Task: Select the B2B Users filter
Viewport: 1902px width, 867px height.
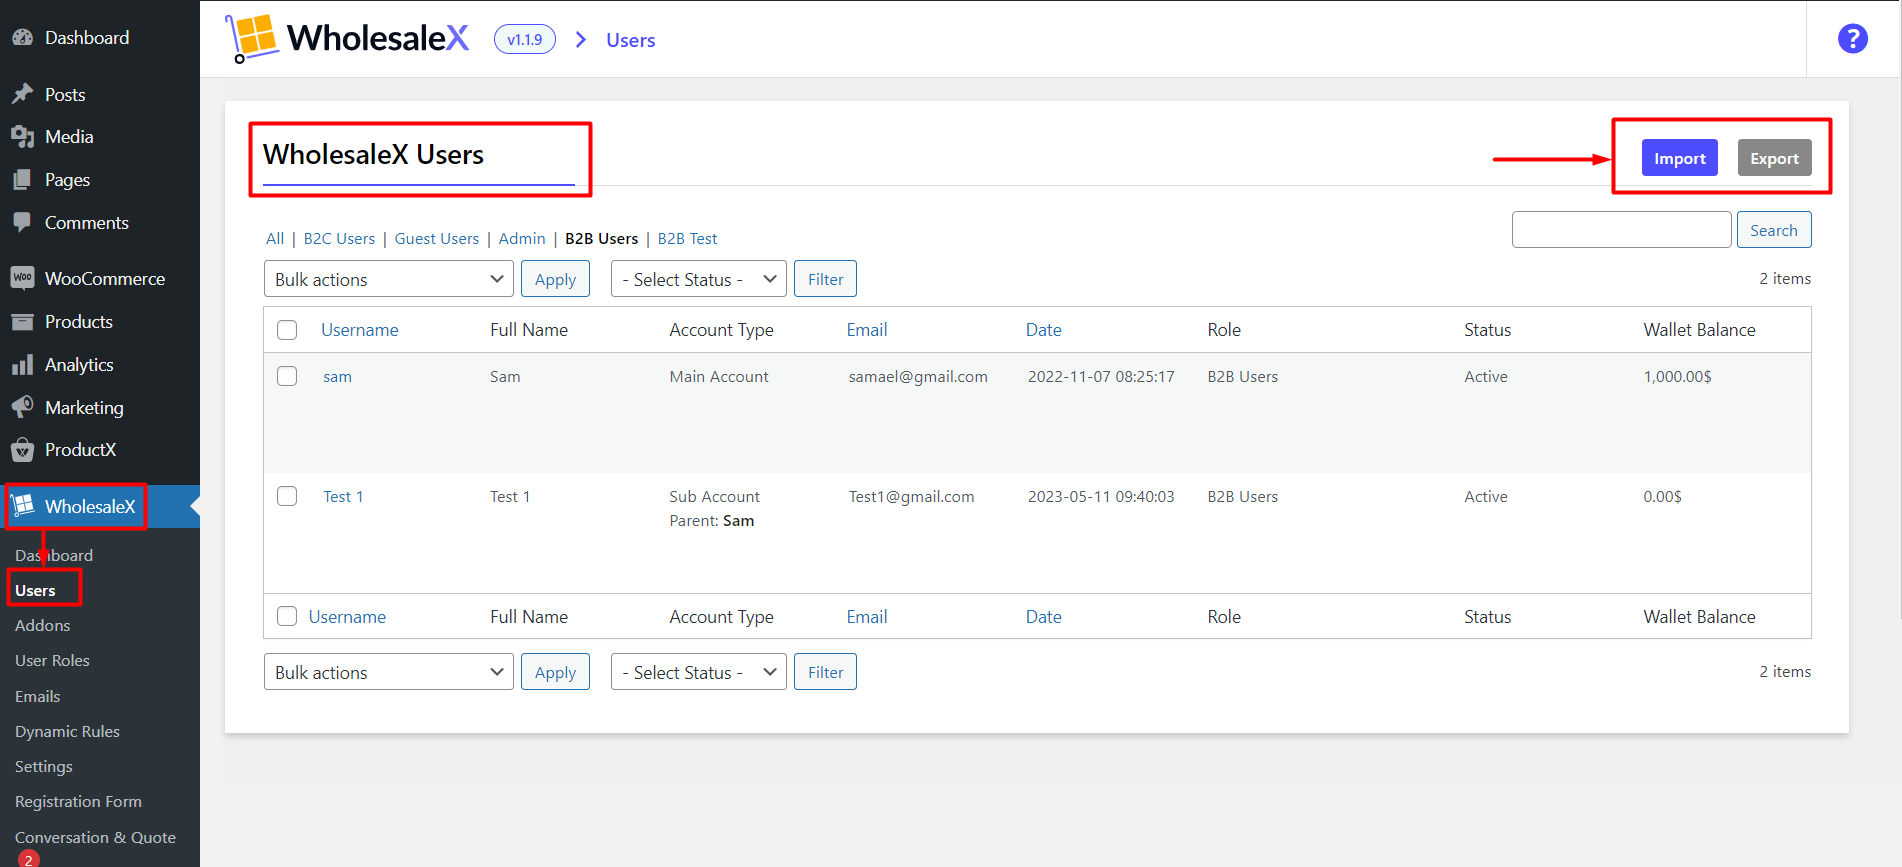Action: point(601,238)
